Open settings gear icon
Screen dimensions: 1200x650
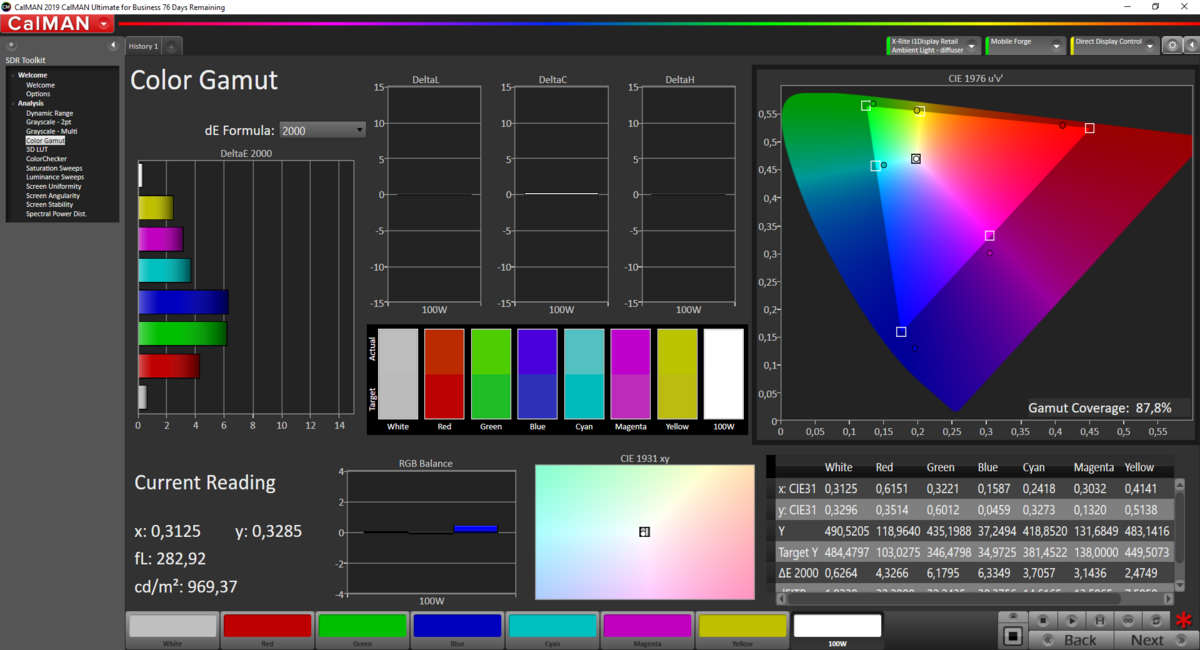[1171, 46]
